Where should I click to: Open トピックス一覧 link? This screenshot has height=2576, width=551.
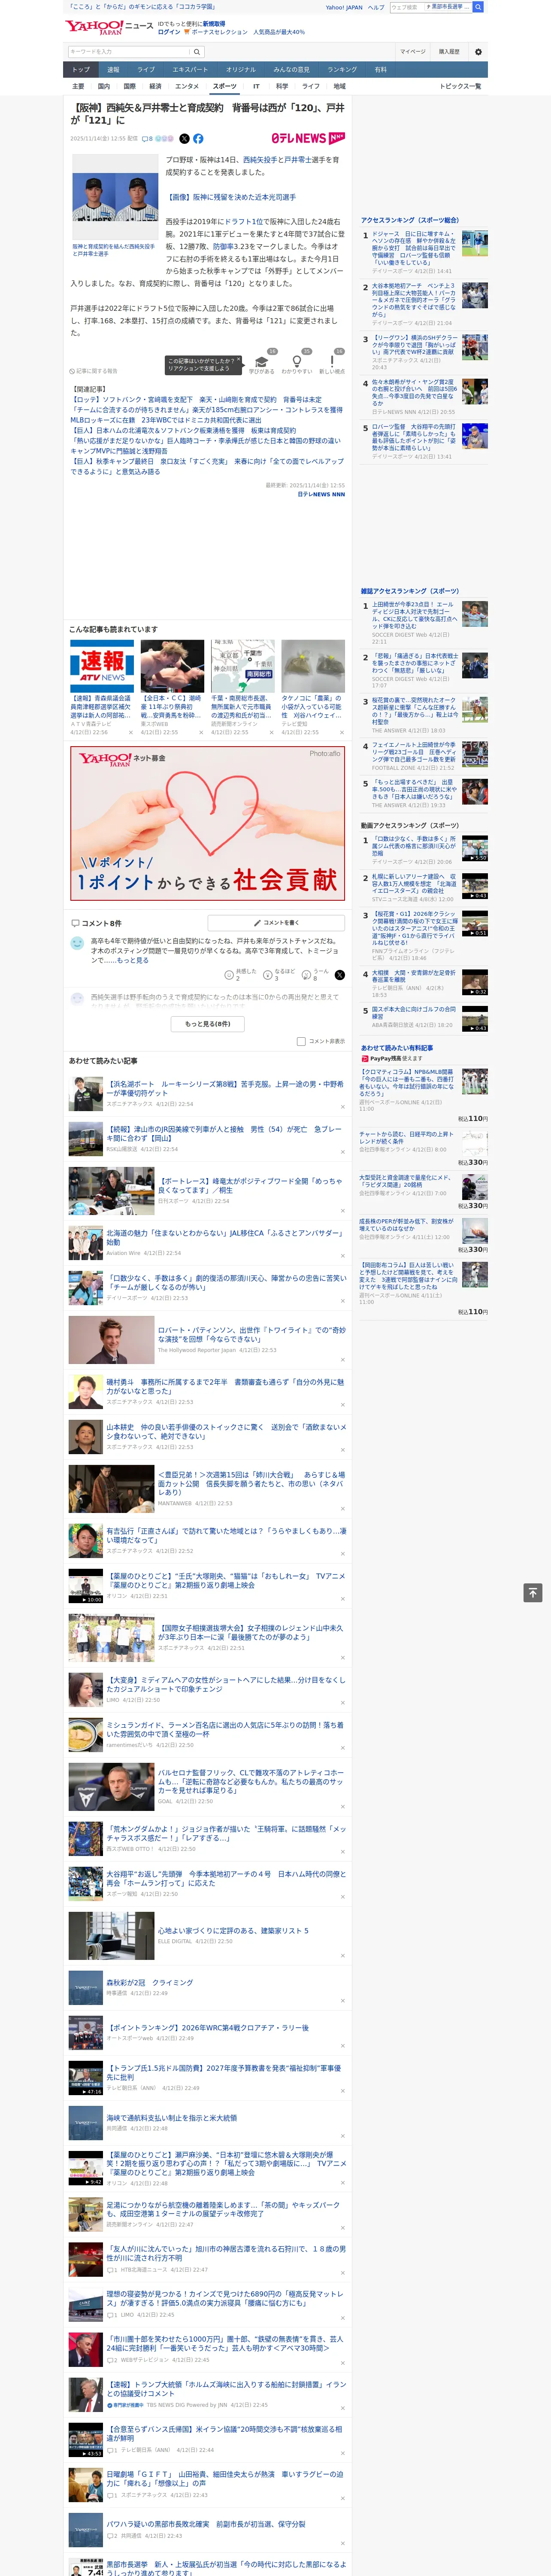pyautogui.click(x=460, y=86)
